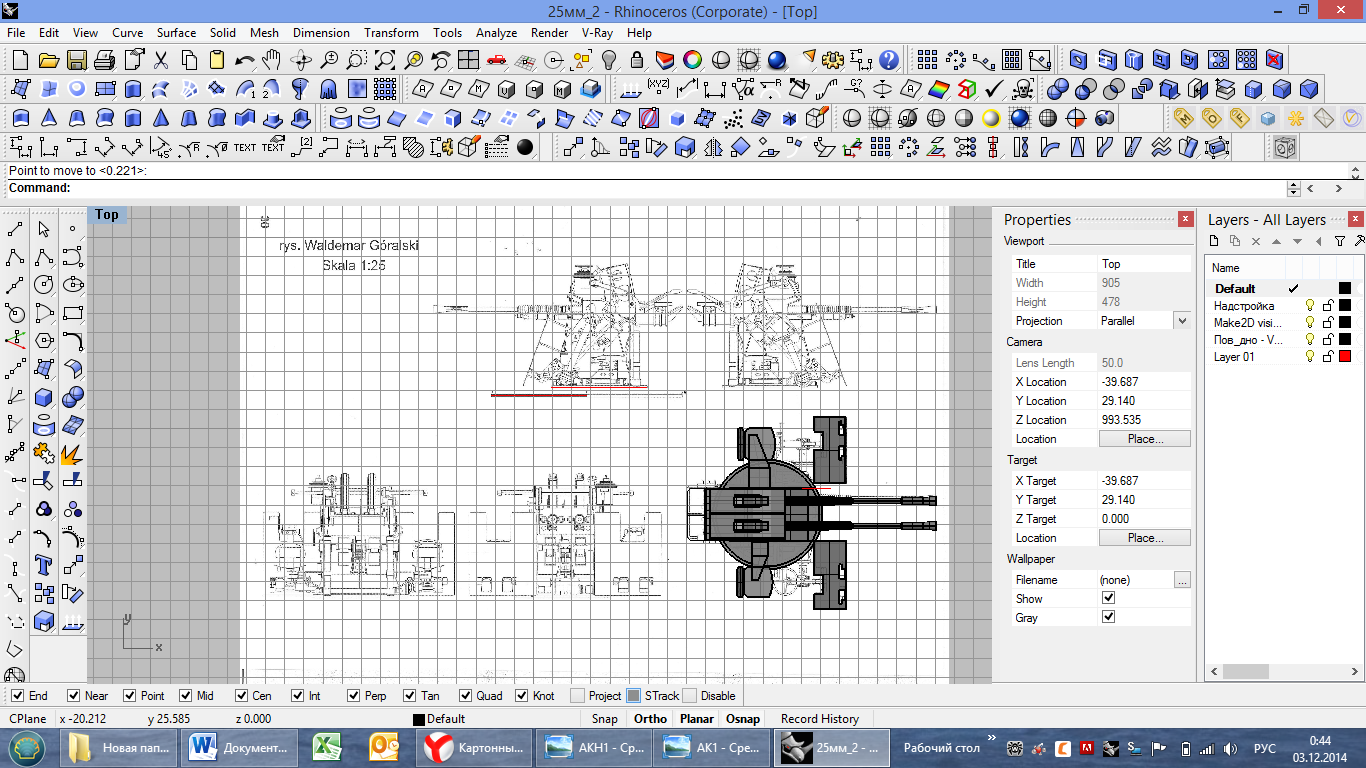The width and height of the screenshot is (1366, 768).
Task: Open the File menu
Action: click(16, 33)
